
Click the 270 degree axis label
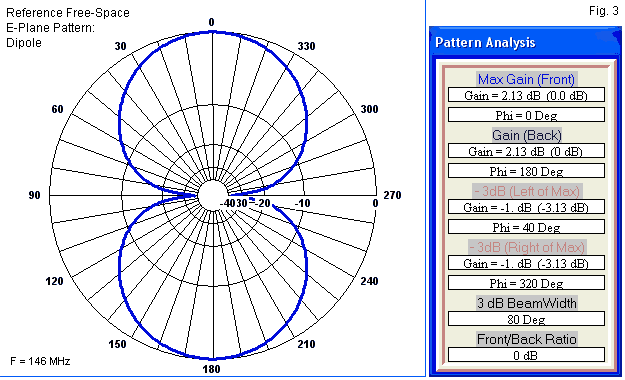point(392,195)
